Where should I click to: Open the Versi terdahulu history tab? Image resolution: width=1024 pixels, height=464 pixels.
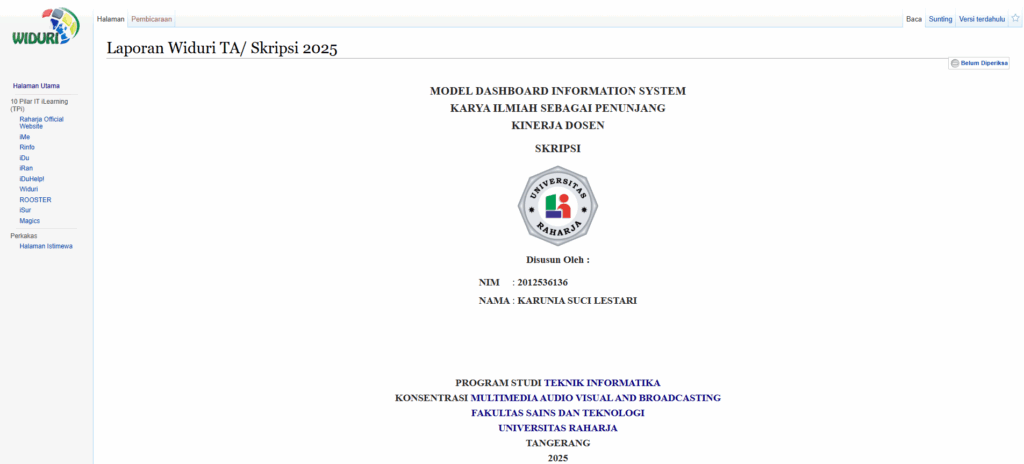pos(981,19)
